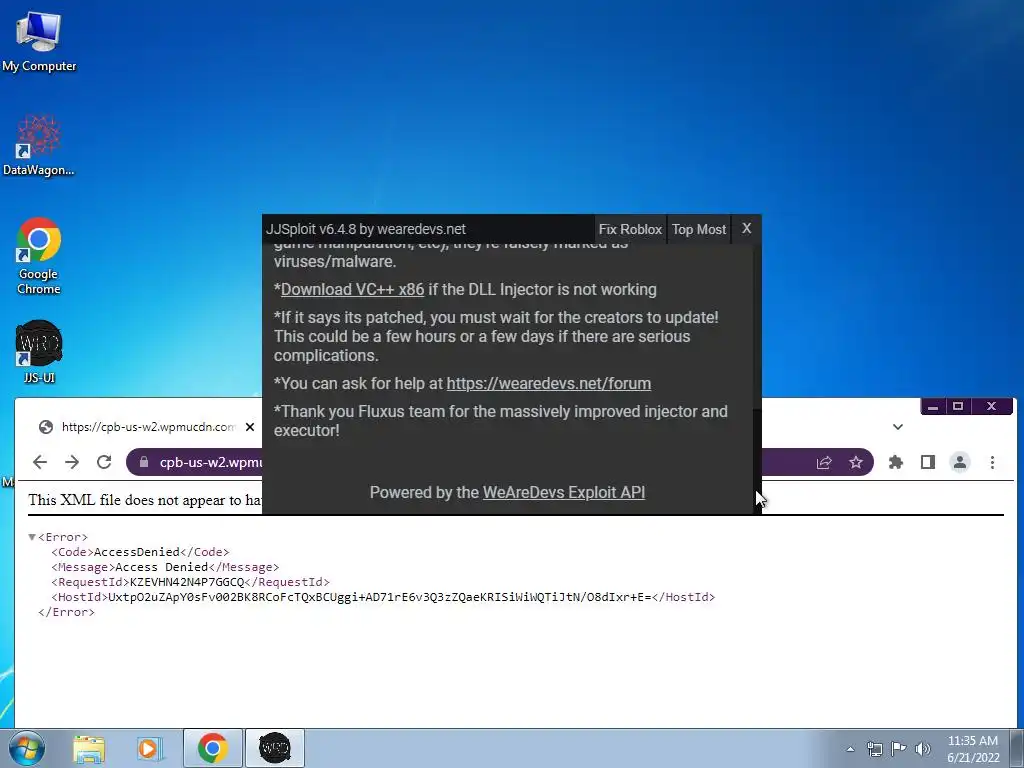The image size is (1024, 768).
Task: Open Action Center flag icon
Action: point(899,749)
